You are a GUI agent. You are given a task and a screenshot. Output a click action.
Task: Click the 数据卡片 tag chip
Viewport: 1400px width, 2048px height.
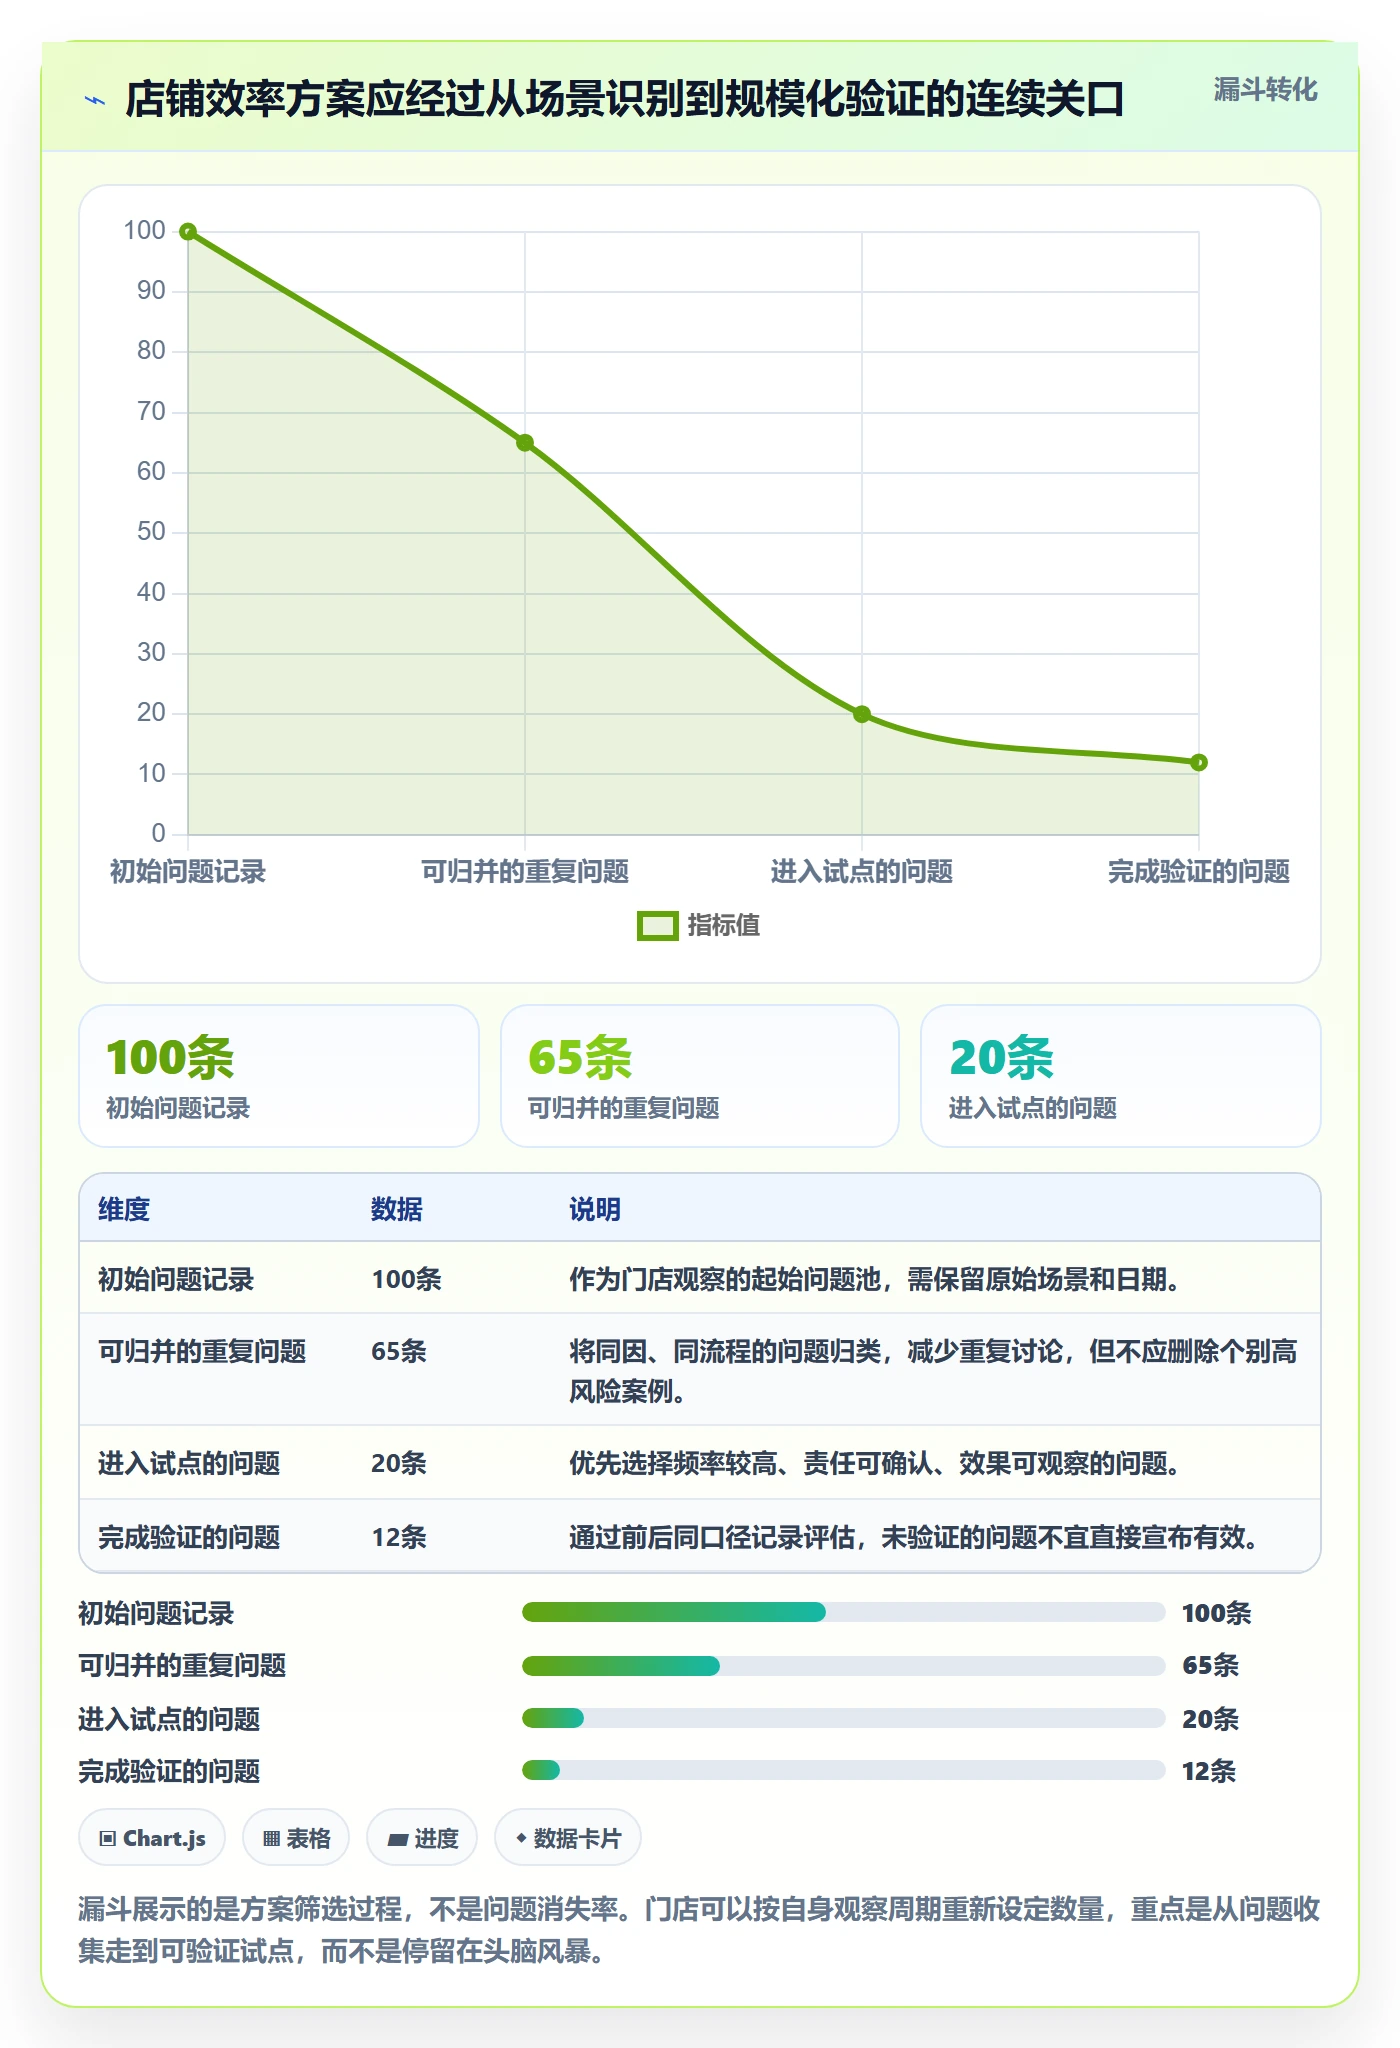(568, 1838)
